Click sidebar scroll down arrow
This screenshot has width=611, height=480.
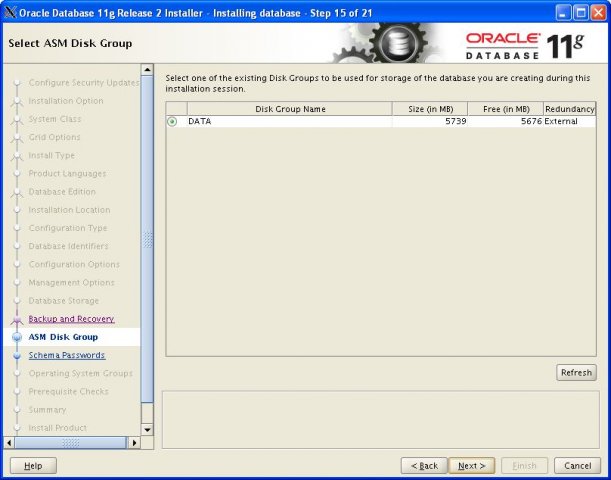[147, 430]
